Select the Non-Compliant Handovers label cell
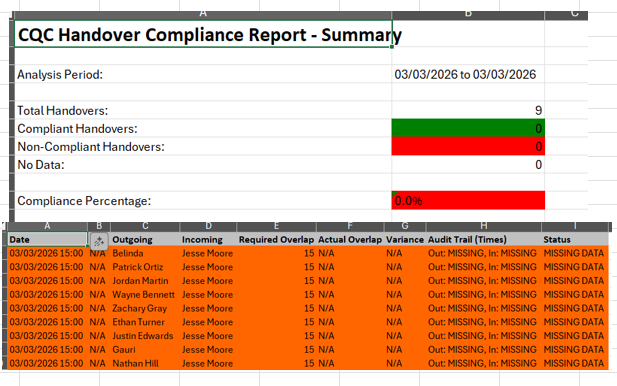 (203, 146)
